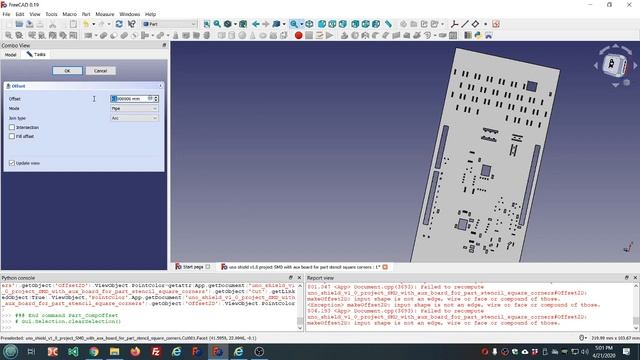Screen dimensions: 640x360
Task: Expand the draw style dropdown arrow
Action: click(236, 24)
